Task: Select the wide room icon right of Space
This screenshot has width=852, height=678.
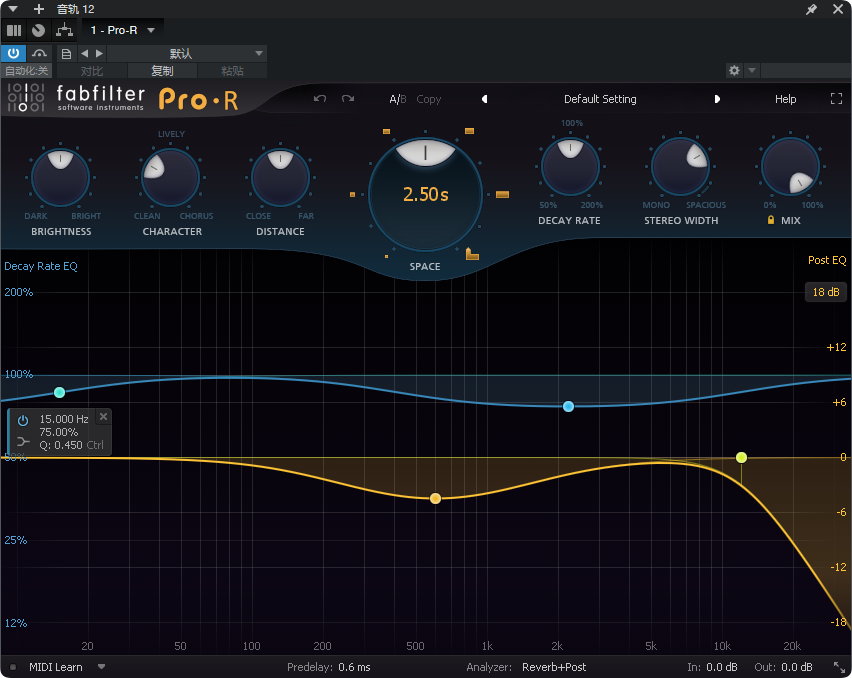Action: point(503,194)
